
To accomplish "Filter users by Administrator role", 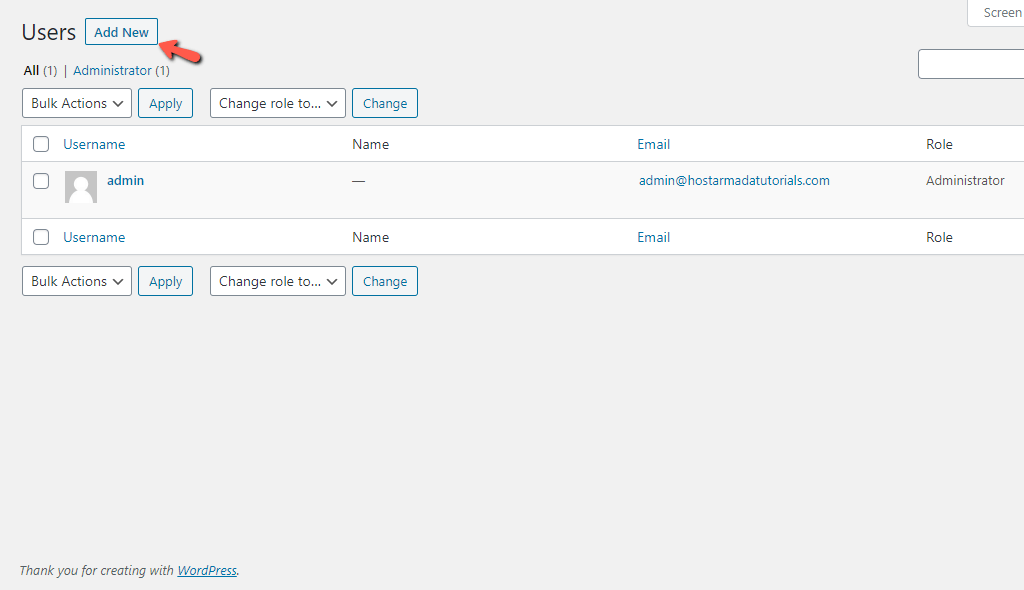I will pyautogui.click(x=112, y=71).
